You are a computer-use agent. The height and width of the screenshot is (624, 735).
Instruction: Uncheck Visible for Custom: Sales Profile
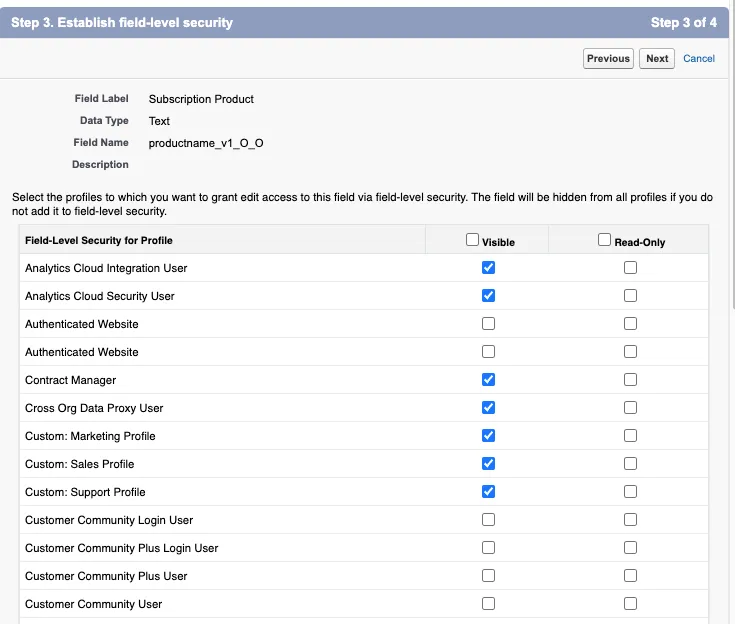pyautogui.click(x=488, y=464)
